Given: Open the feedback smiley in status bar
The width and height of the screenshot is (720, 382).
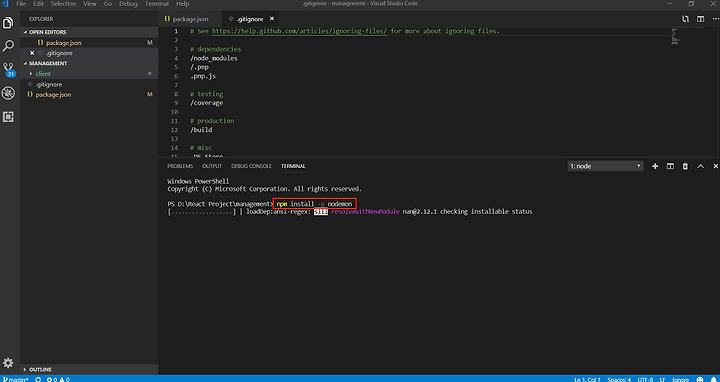Looking at the screenshot, I should [x=699, y=379].
